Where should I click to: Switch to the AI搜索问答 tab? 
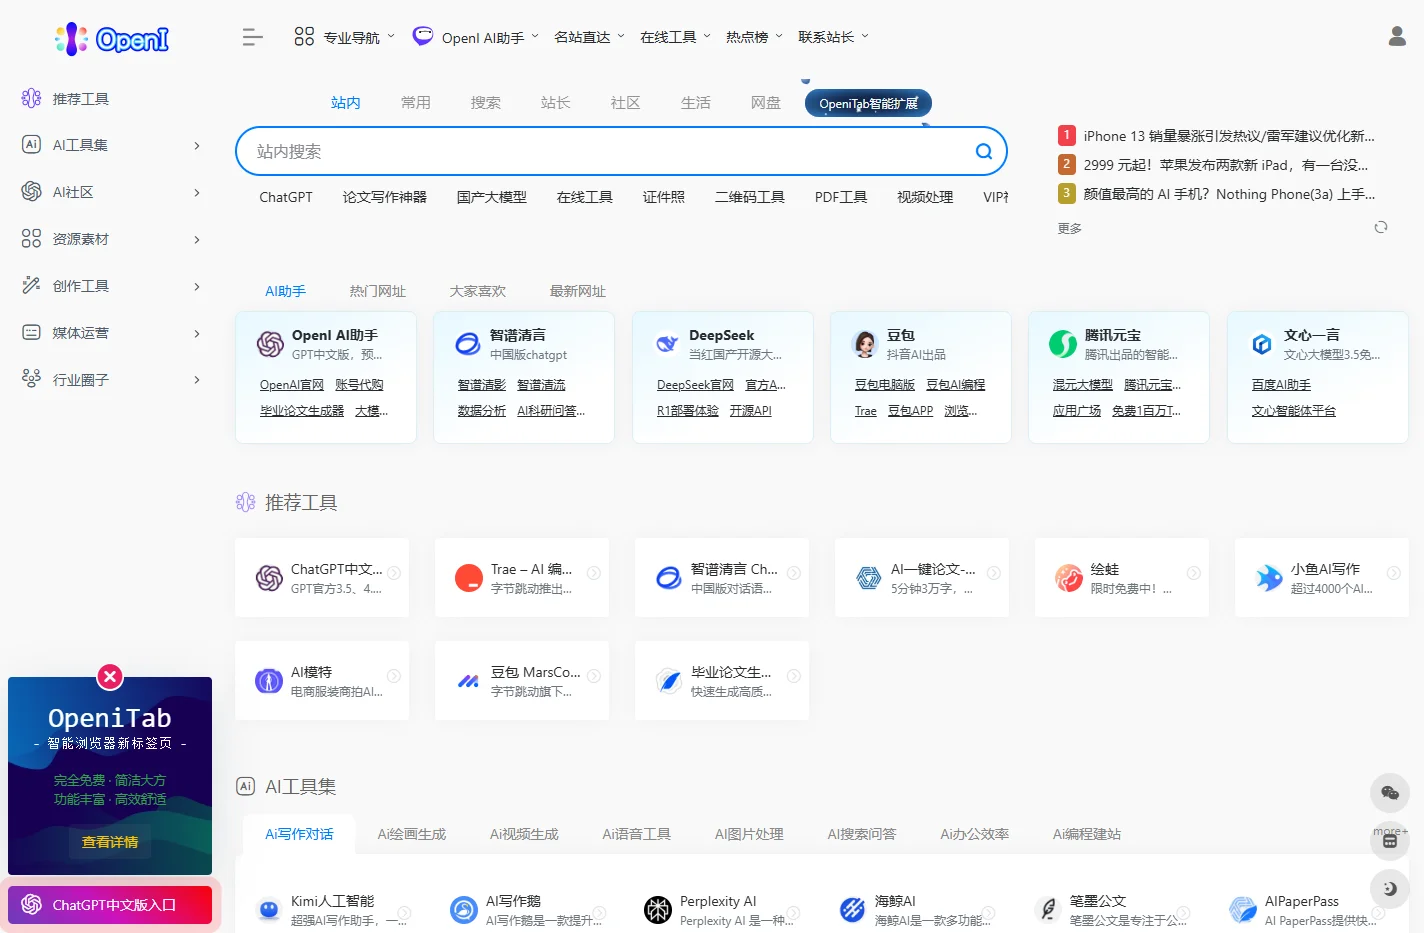861,834
